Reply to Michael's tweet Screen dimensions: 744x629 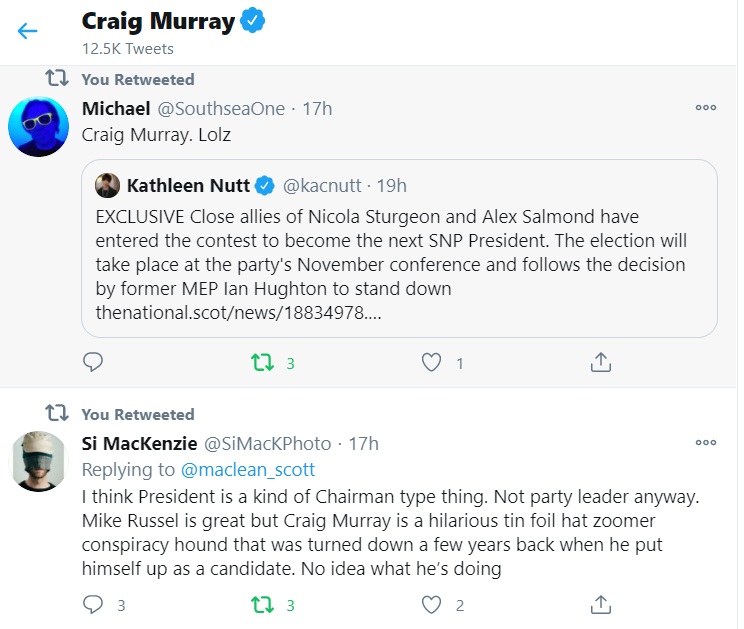93,362
